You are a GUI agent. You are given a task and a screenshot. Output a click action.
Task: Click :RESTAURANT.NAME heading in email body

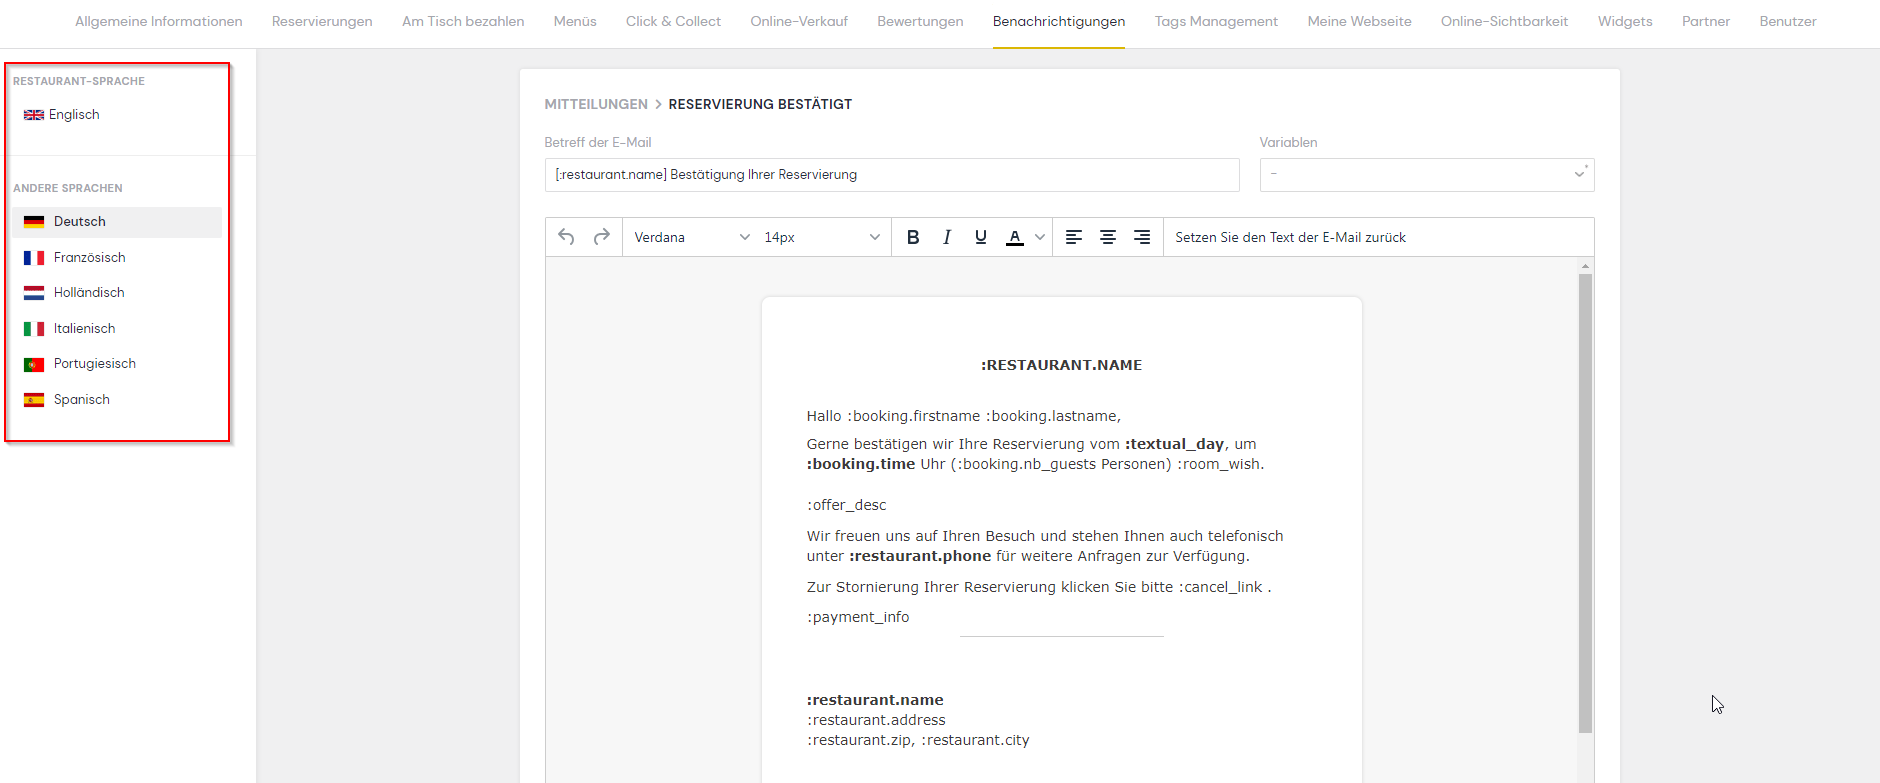coord(1061,365)
